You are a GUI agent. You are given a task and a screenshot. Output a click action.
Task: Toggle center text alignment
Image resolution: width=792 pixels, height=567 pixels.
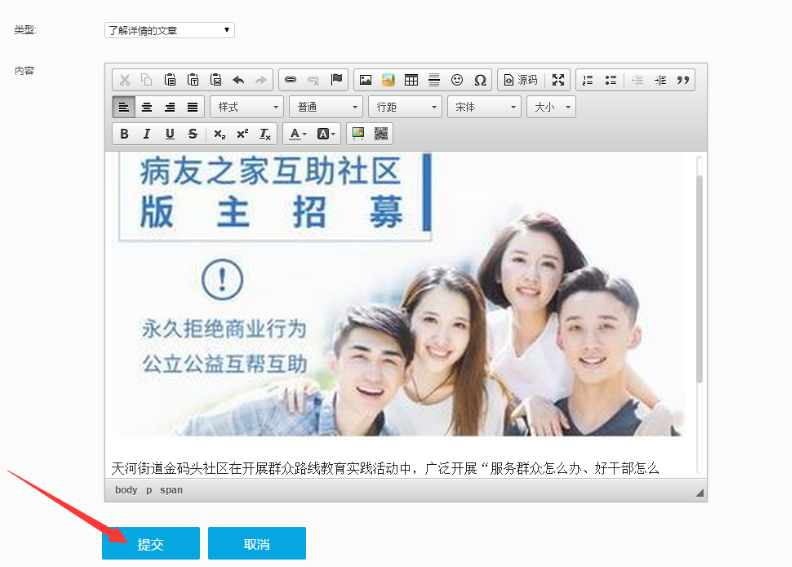(147, 107)
